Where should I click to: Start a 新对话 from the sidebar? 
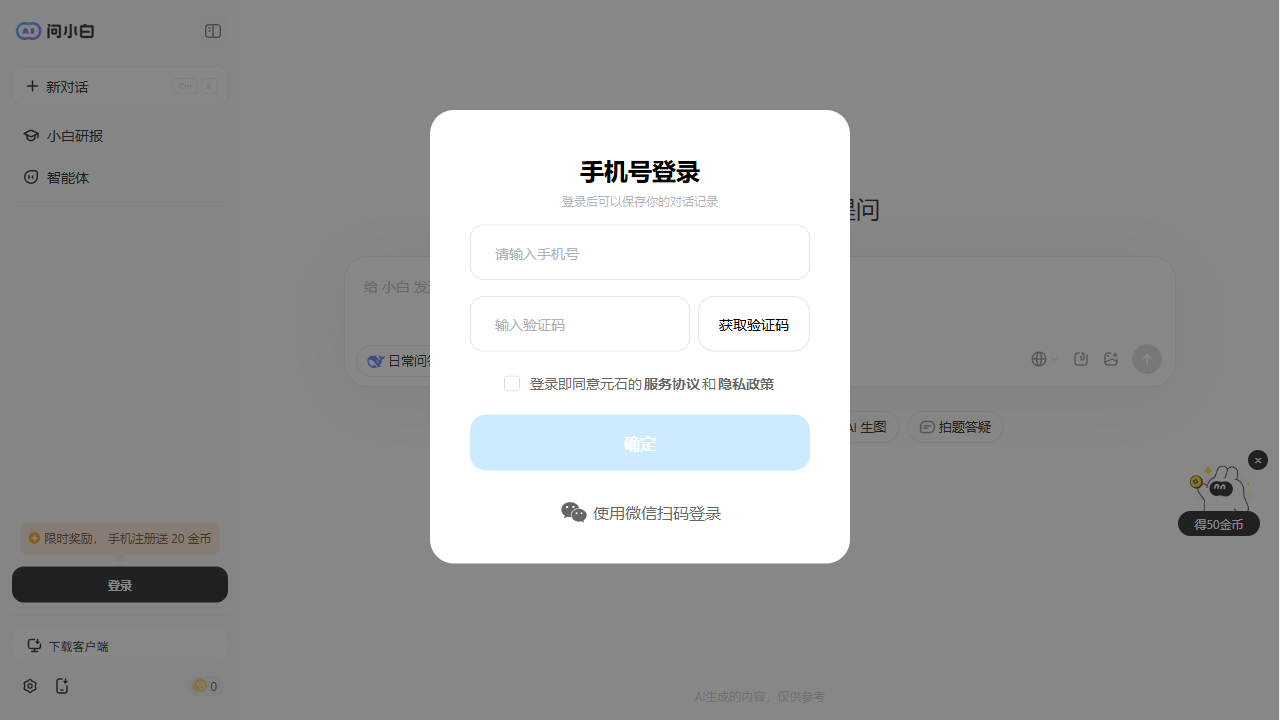68,87
